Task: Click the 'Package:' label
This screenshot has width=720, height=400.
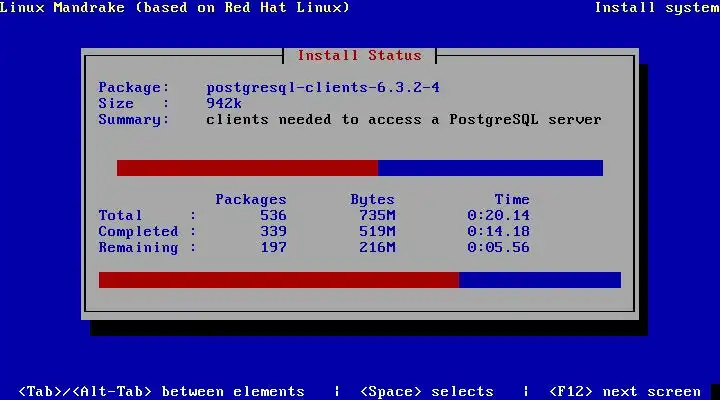Action: tap(134, 87)
